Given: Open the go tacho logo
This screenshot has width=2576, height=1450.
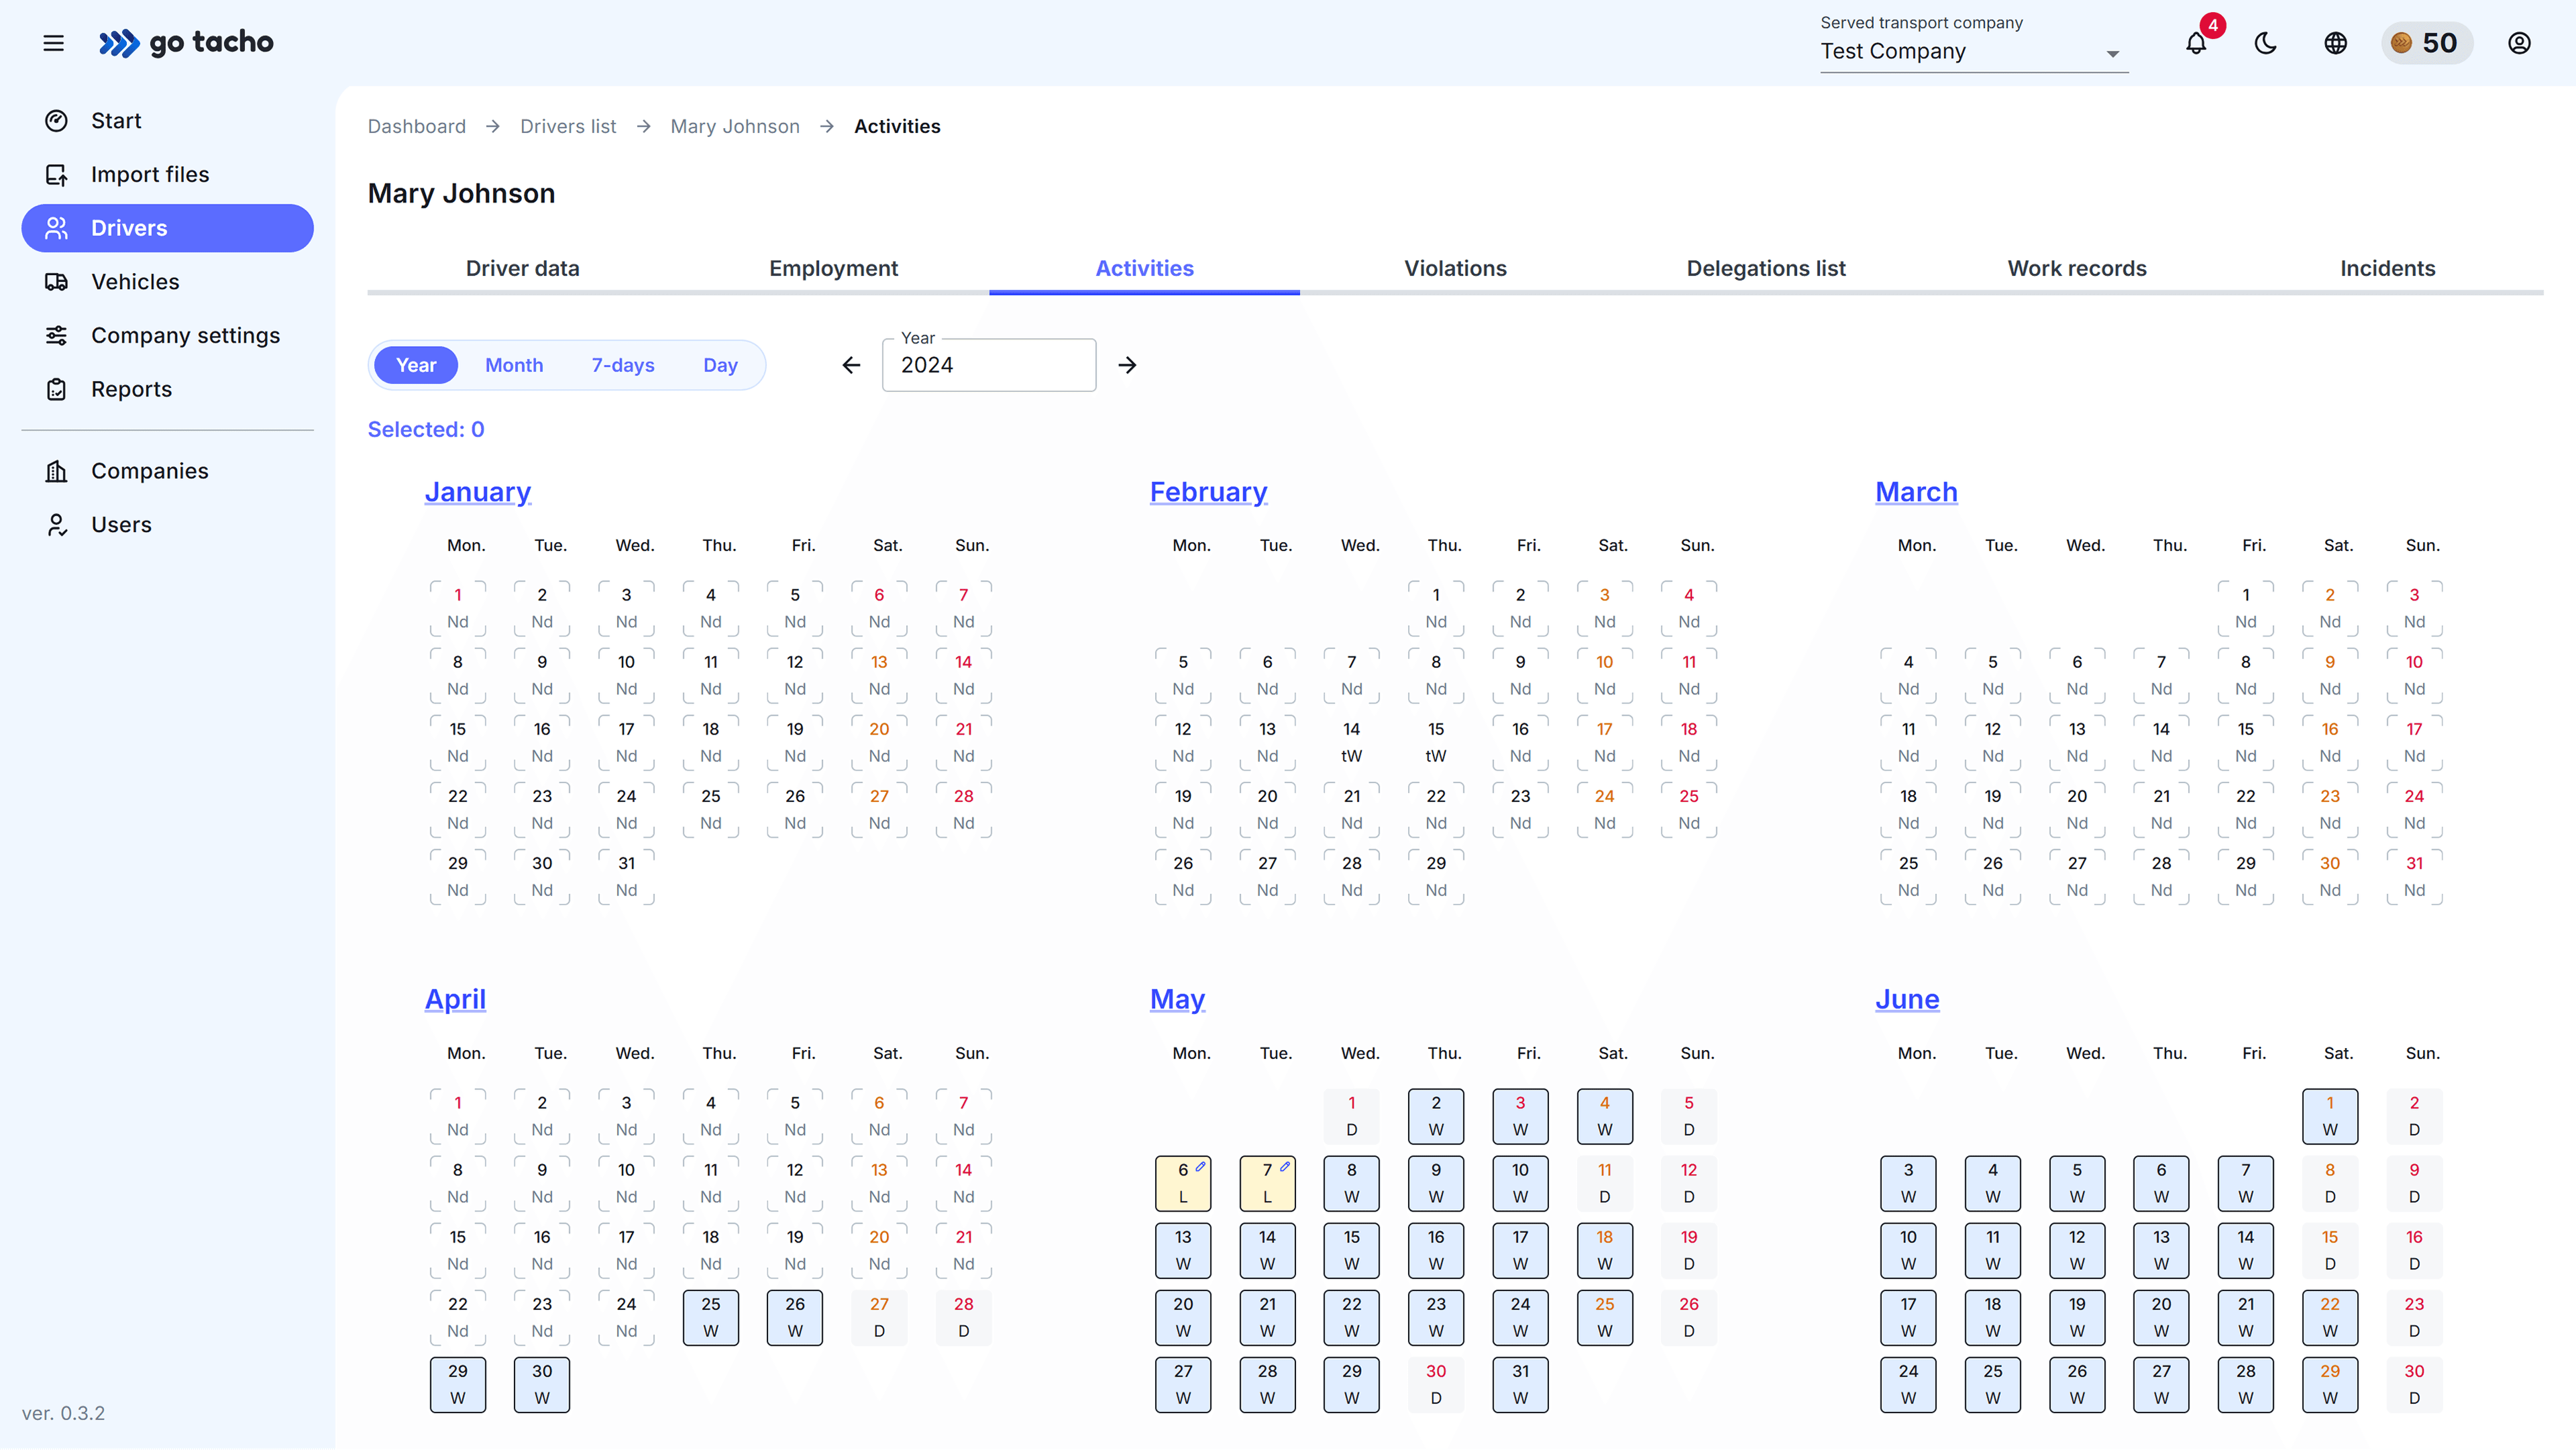Looking at the screenshot, I should point(186,42).
